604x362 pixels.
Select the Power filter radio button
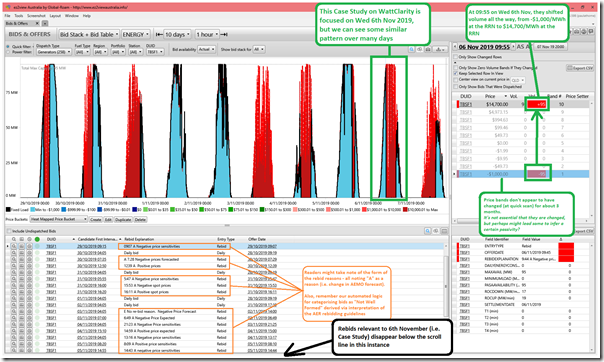(x=8, y=52)
